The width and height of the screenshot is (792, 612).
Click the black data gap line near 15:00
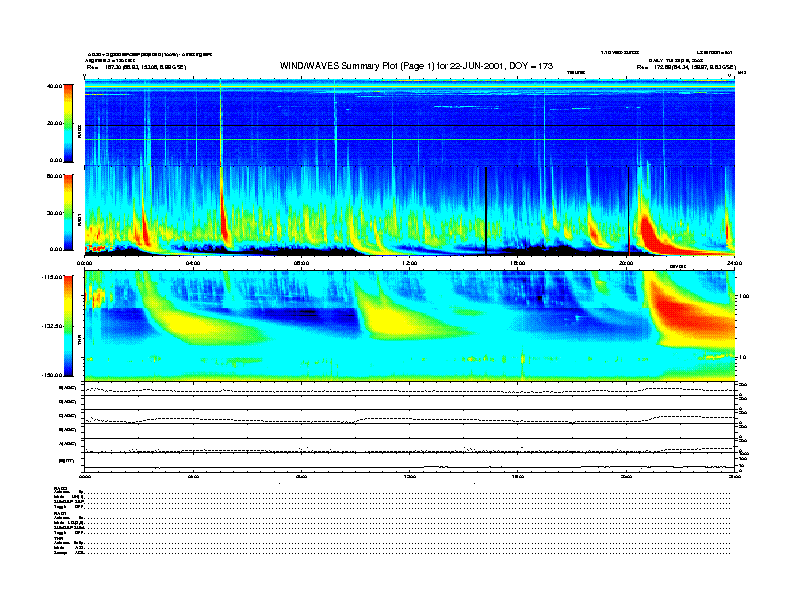(x=486, y=211)
